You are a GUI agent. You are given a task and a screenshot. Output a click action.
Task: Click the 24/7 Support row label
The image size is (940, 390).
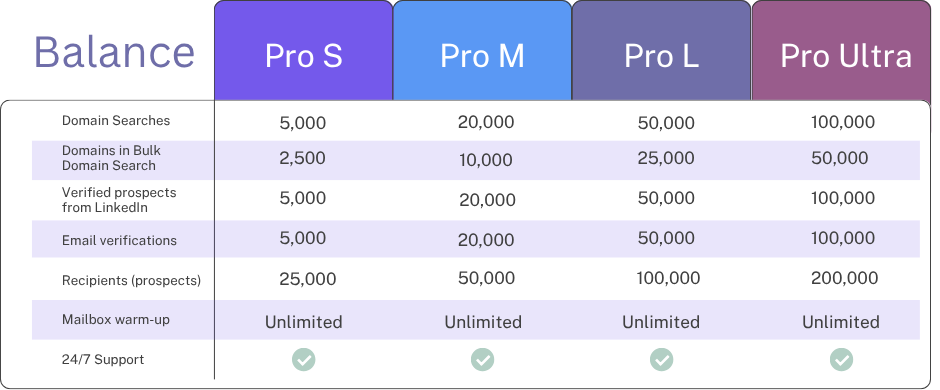(103, 359)
